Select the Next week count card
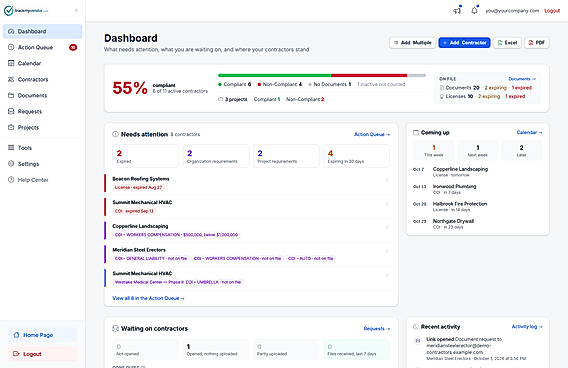Viewport: 568px width, 368px height. pos(477,150)
